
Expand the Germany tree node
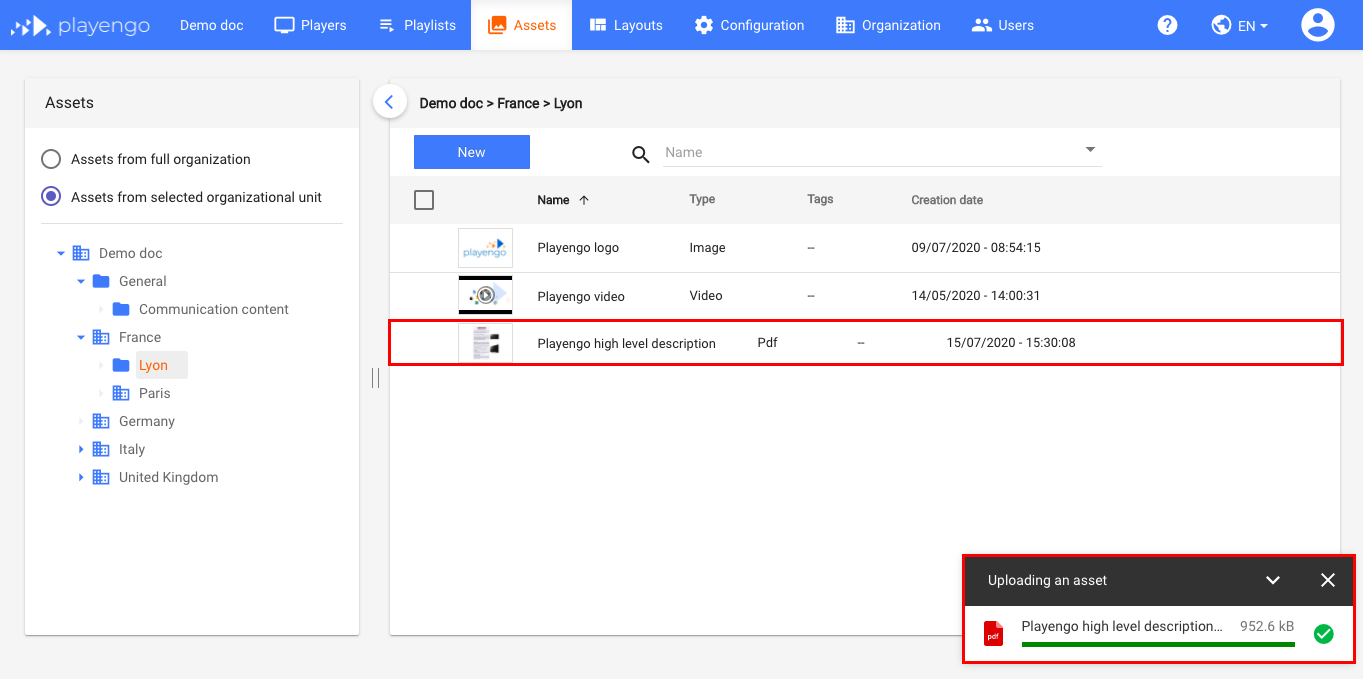pyautogui.click(x=81, y=421)
